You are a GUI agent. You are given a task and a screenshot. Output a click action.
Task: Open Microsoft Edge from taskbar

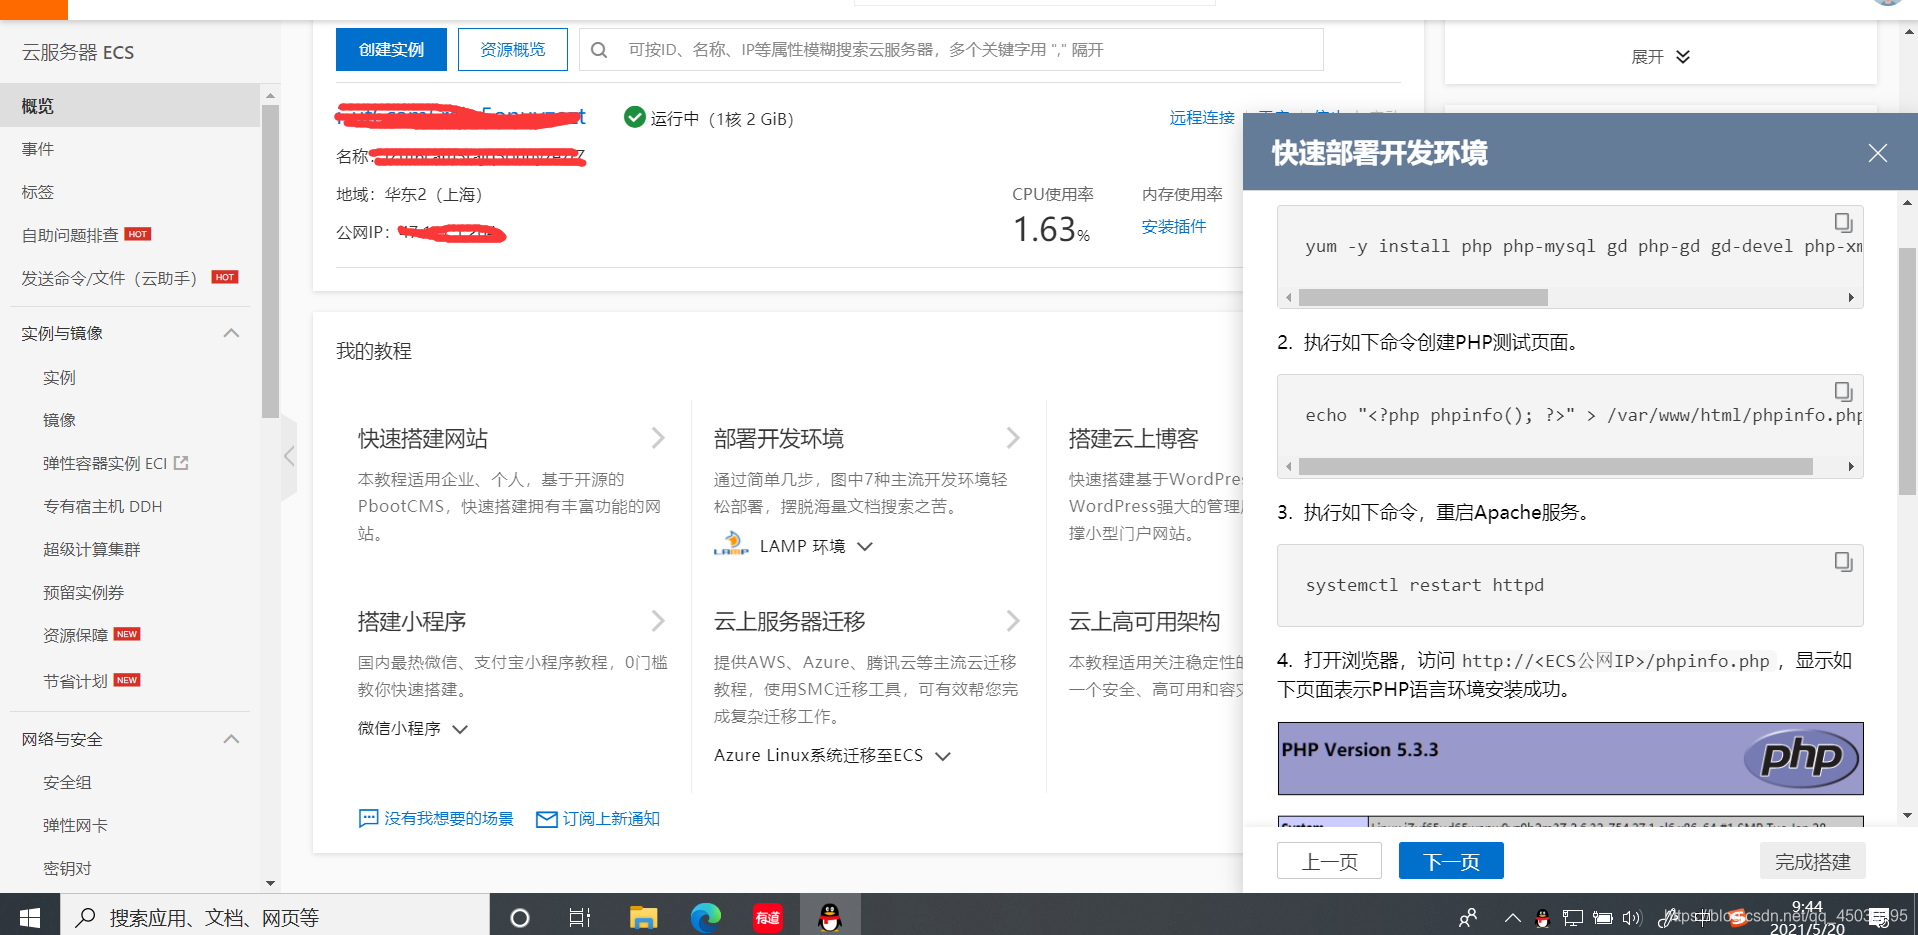tap(705, 917)
